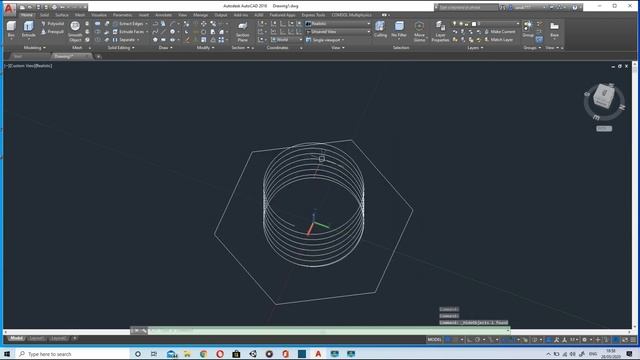This screenshot has width=640, height=360.
Task: Click the clean screen status icon
Action: pos(625,340)
